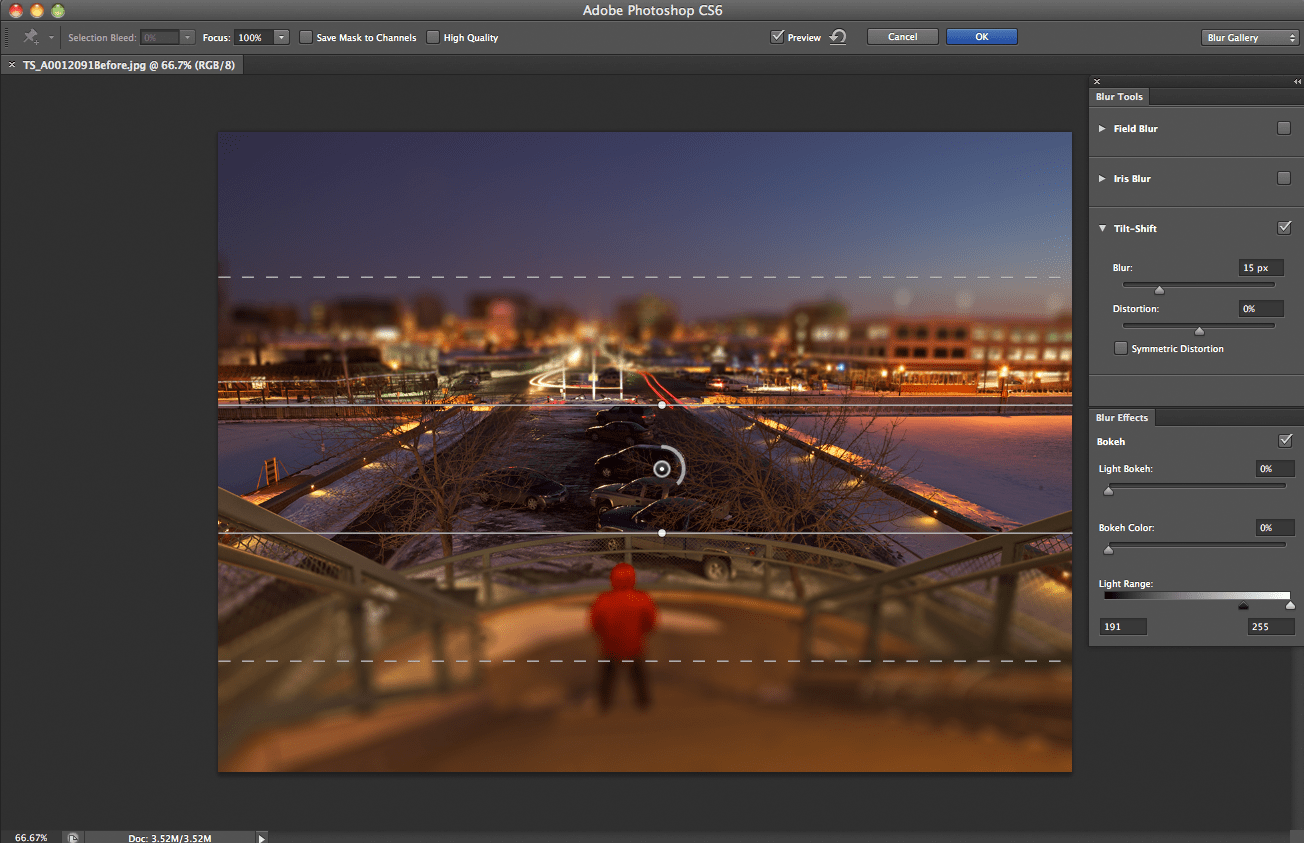Select the blur pin tool icon
The width and height of the screenshot is (1304, 843).
point(31,37)
